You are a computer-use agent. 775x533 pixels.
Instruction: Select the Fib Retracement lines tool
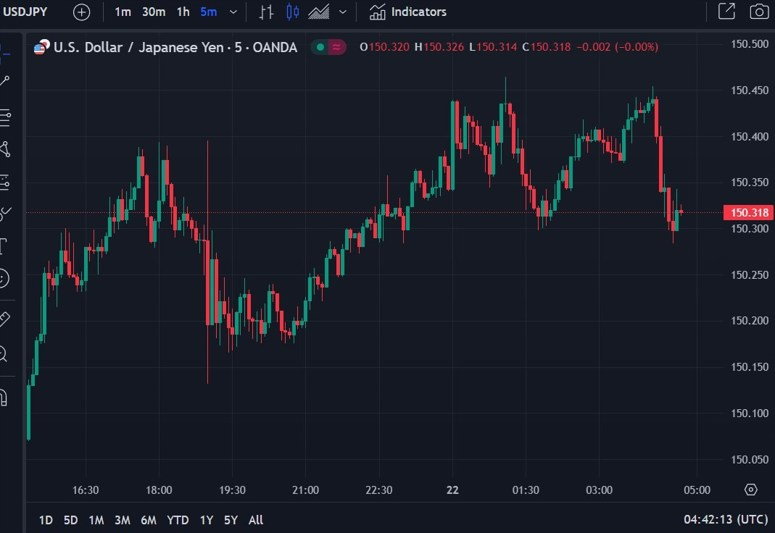[x=5, y=117]
